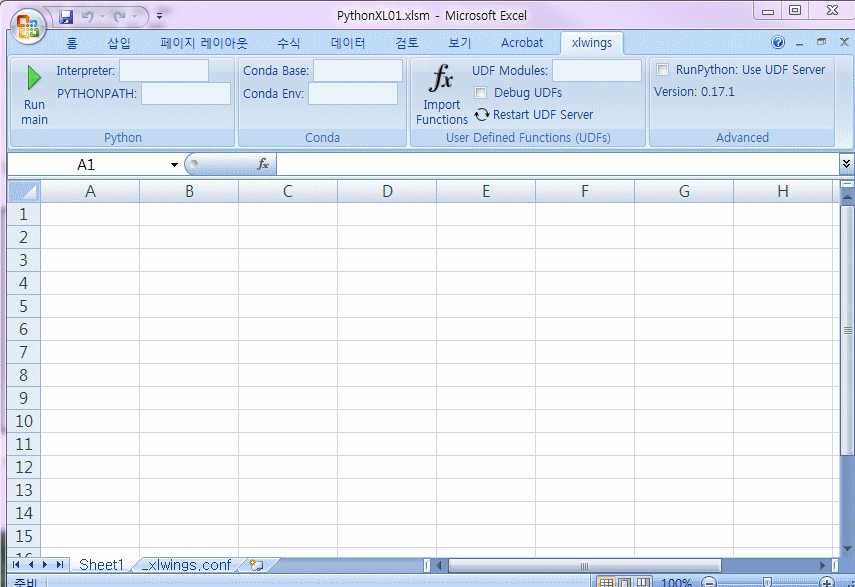Adjust the zoom slider handle

(767, 583)
